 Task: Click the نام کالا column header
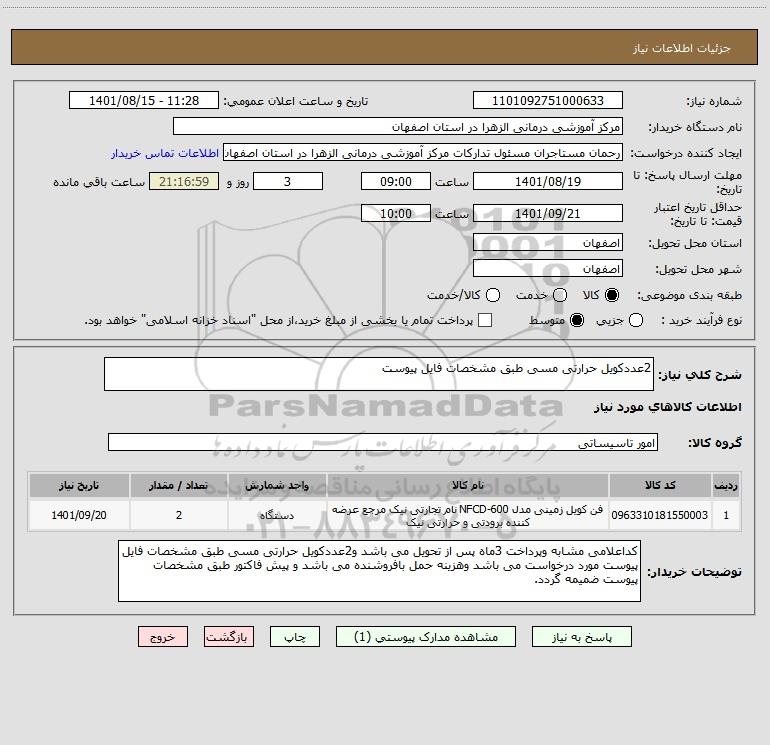(468, 485)
